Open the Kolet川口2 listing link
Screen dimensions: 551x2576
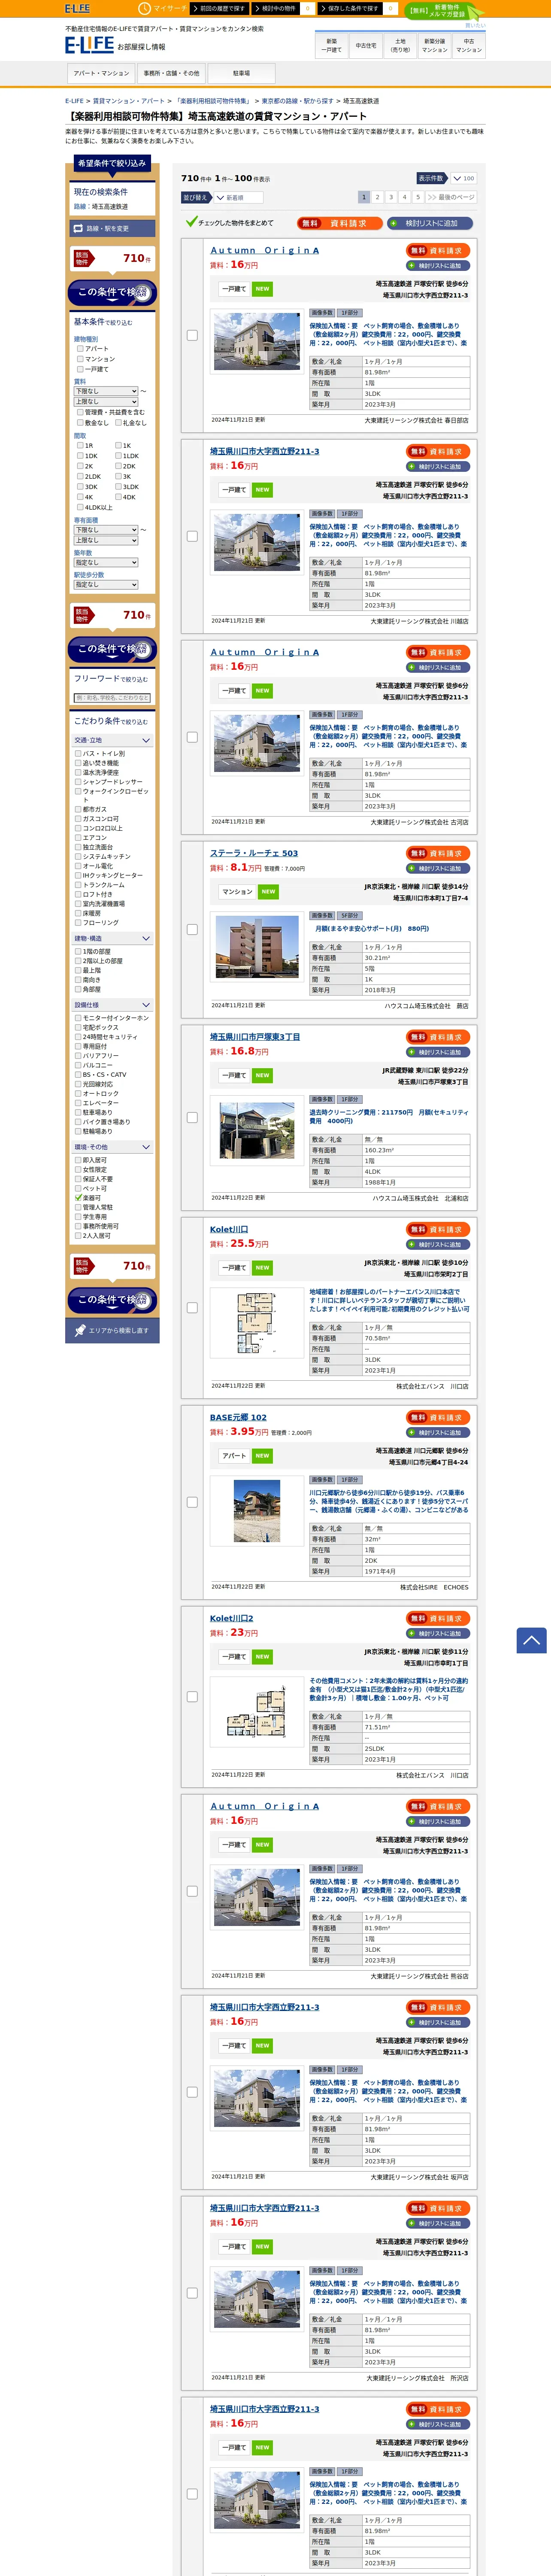coord(231,1618)
